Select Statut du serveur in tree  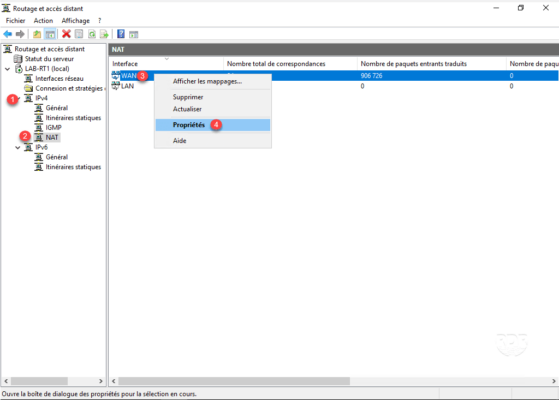[x=49, y=59]
